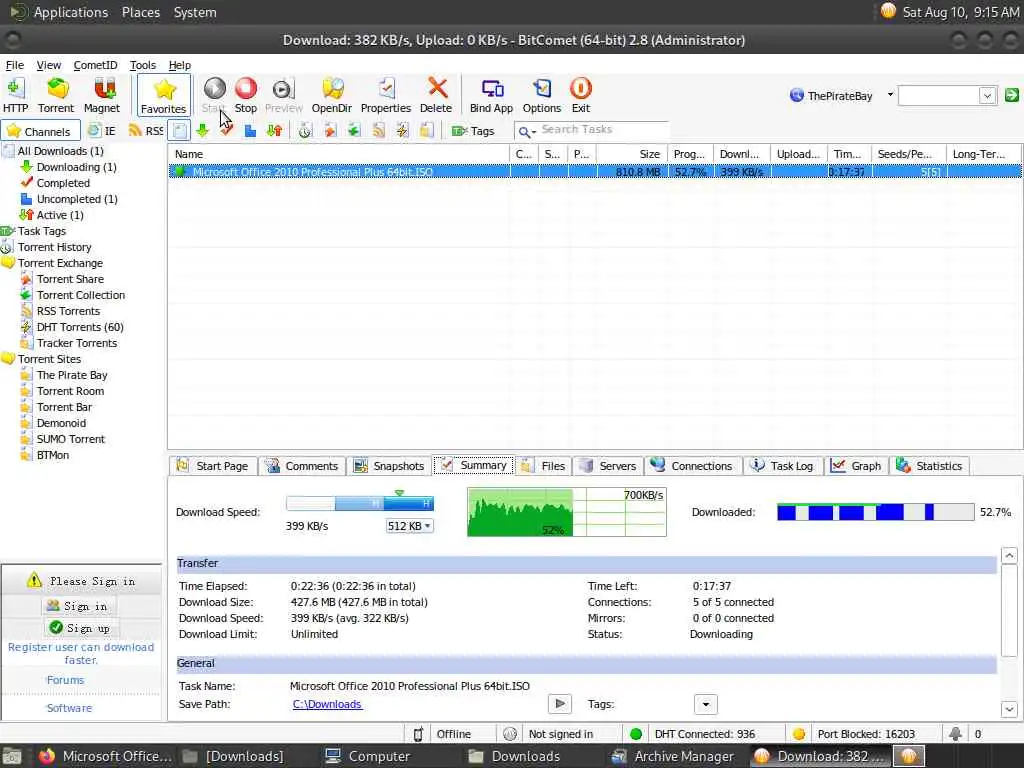Viewport: 1024px width, 768px height.
Task: Click the play arrow button beside Save Path
Action: click(560, 704)
